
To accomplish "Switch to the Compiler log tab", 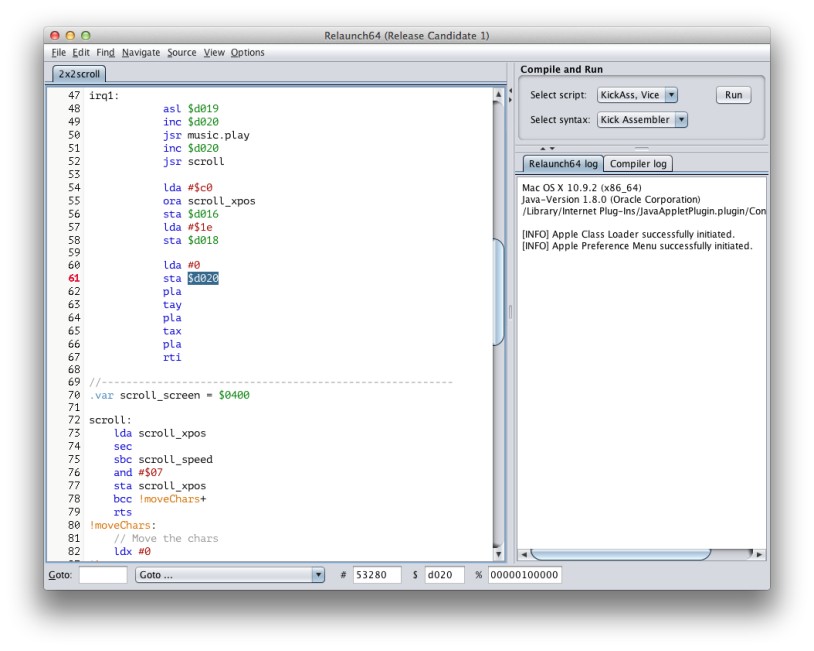I will [640, 164].
